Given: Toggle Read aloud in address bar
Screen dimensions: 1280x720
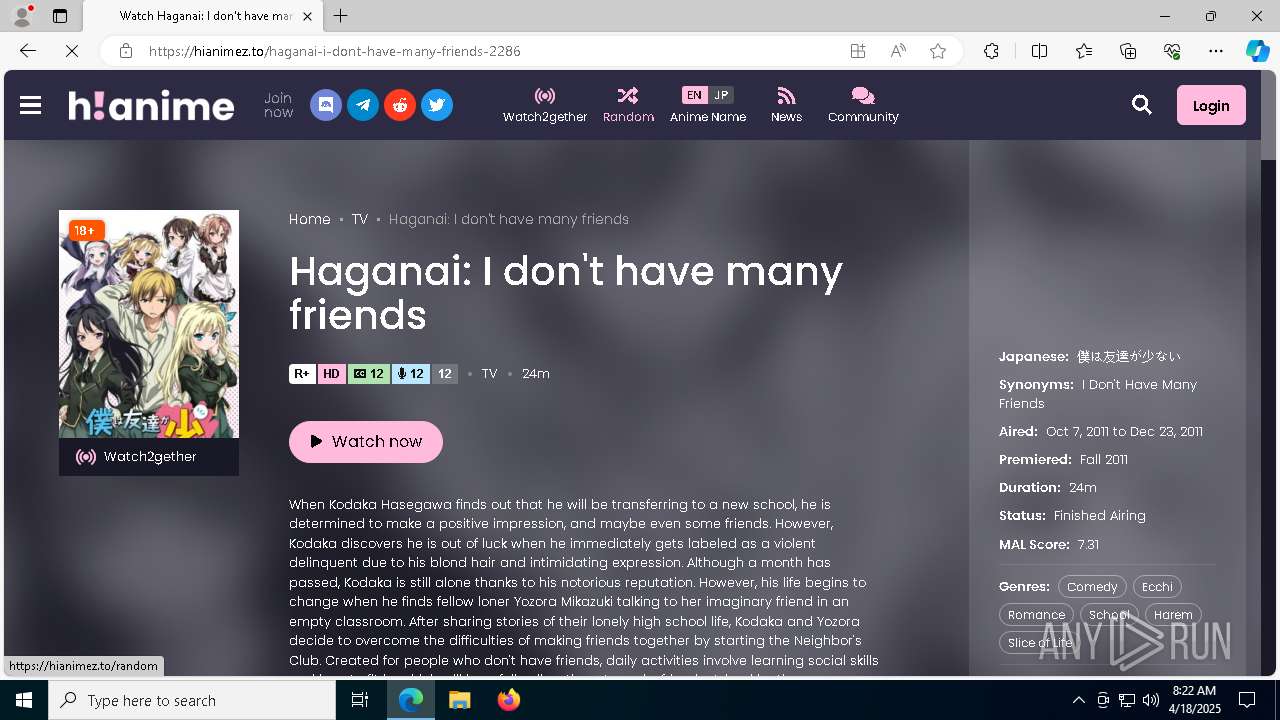Looking at the screenshot, I should [x=898, y=51].
